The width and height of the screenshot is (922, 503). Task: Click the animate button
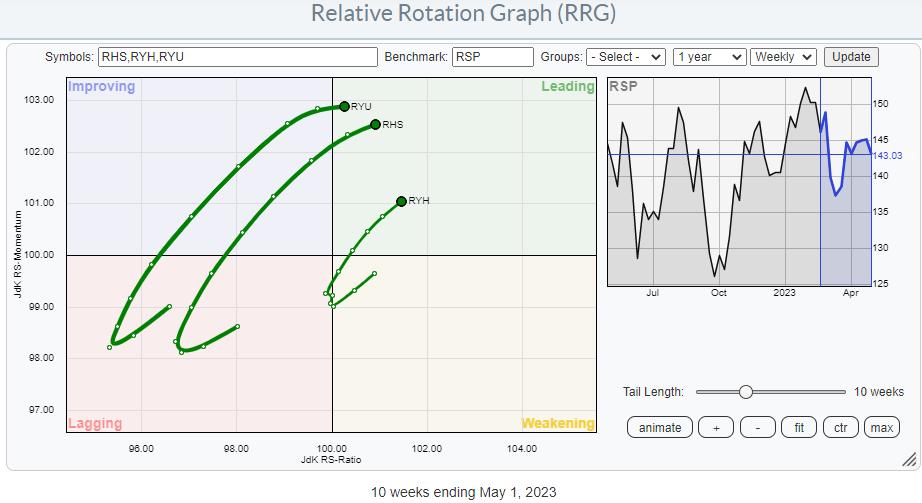(660, 427)
